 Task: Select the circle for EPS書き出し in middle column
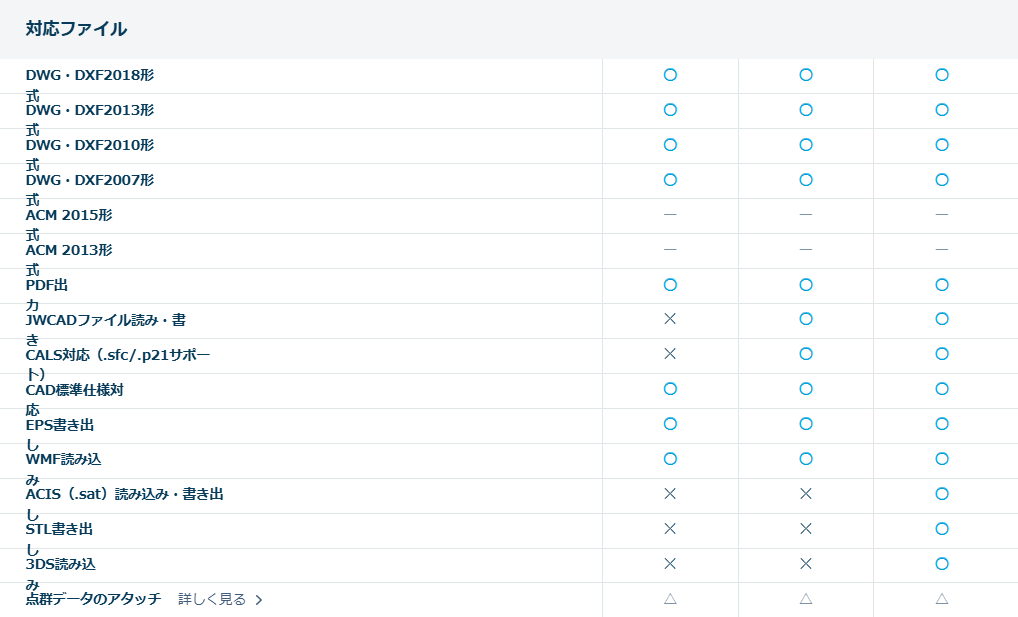[806, 424]
